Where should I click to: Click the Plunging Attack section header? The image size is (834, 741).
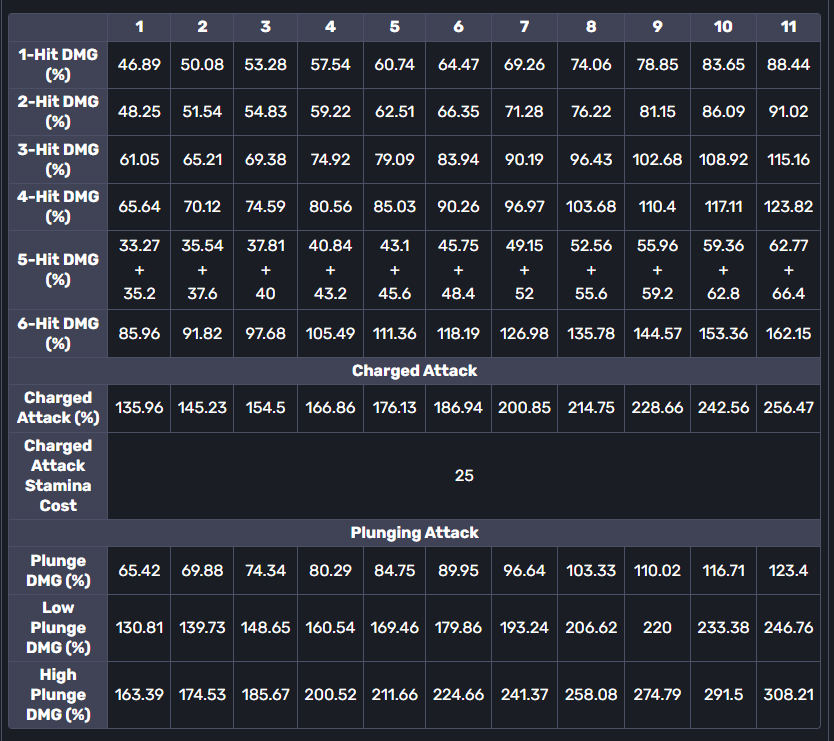coord(414,532)
